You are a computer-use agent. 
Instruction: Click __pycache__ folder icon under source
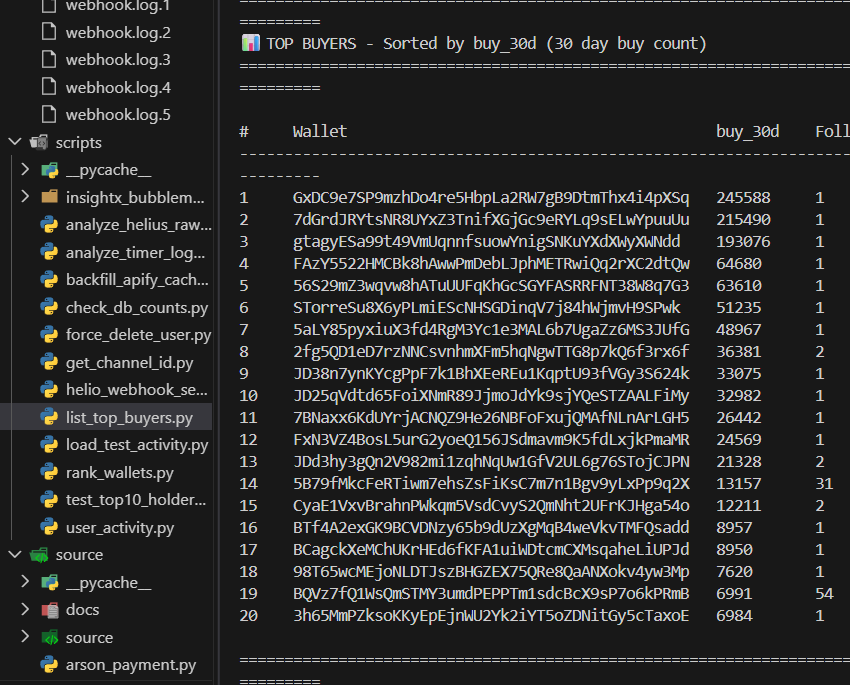(49, 583)
